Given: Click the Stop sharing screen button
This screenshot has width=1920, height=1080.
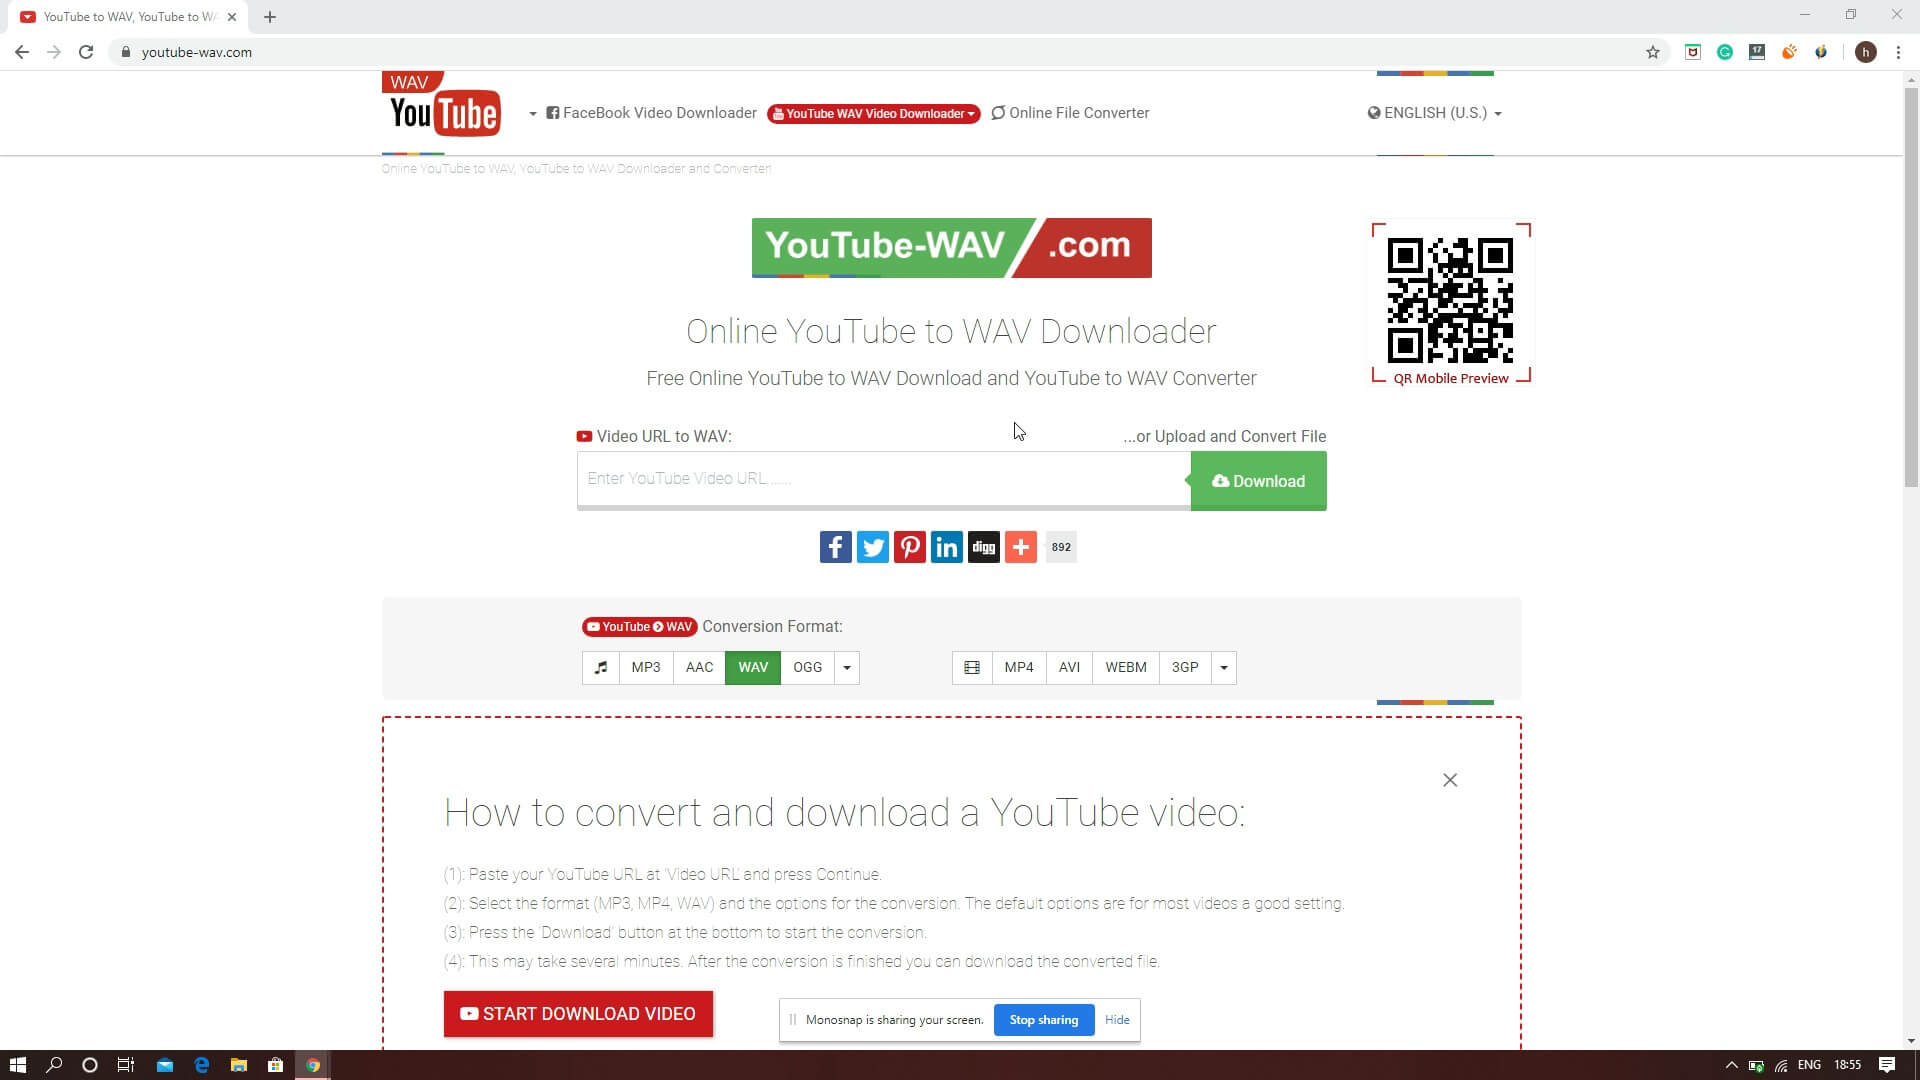Looking at the screenshot, I should point(1043,1019).
